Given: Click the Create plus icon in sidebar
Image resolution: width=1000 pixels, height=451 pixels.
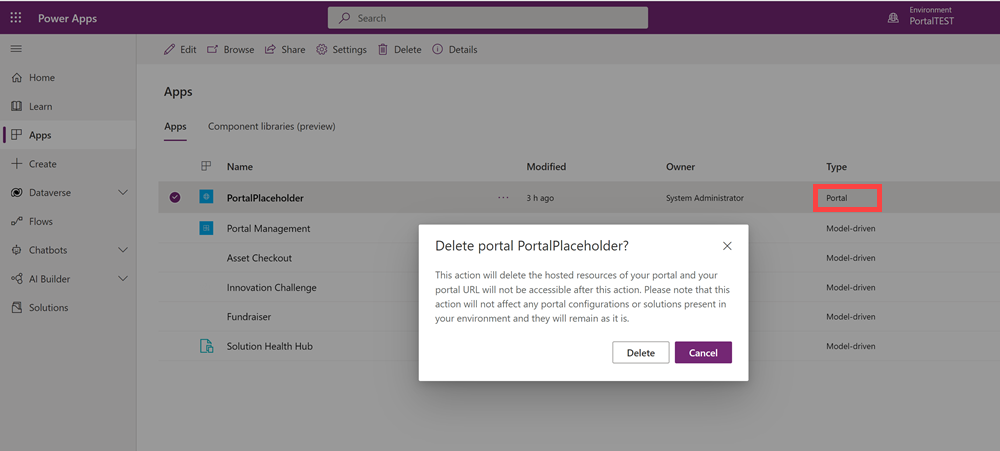Looking at the screenshot, I should (17, 163).
